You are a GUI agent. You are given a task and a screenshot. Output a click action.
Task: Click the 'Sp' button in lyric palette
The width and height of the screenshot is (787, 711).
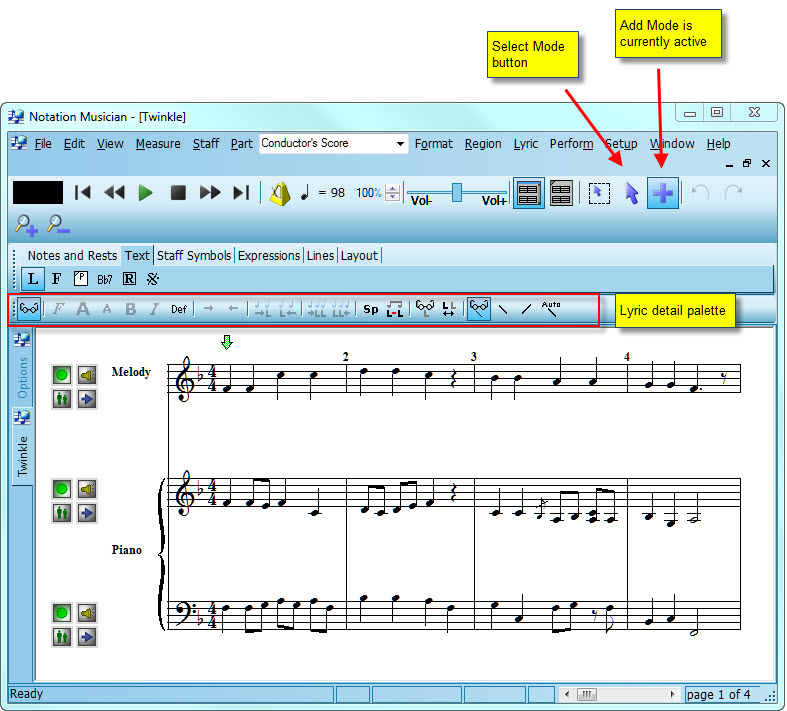tap(370, 310)
